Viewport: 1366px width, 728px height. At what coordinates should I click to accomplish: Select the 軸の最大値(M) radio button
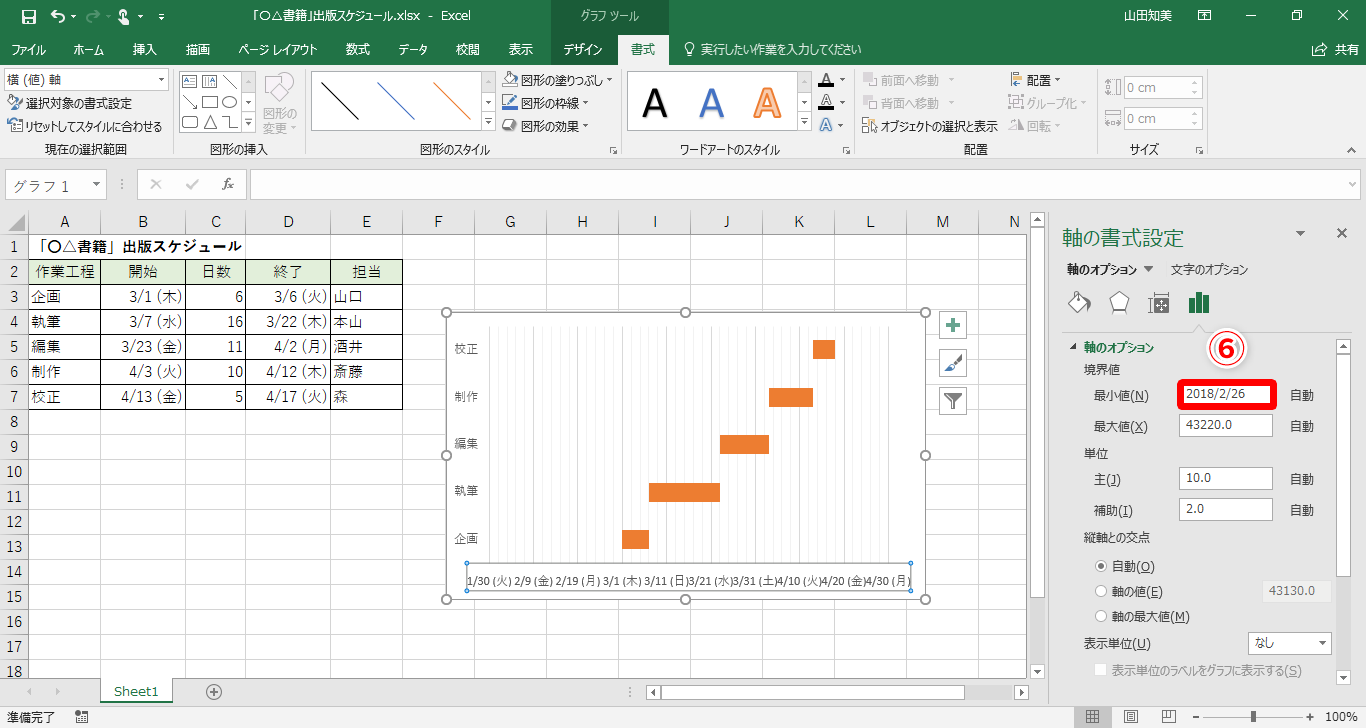pyautogui.click(x=1101, y=616)
